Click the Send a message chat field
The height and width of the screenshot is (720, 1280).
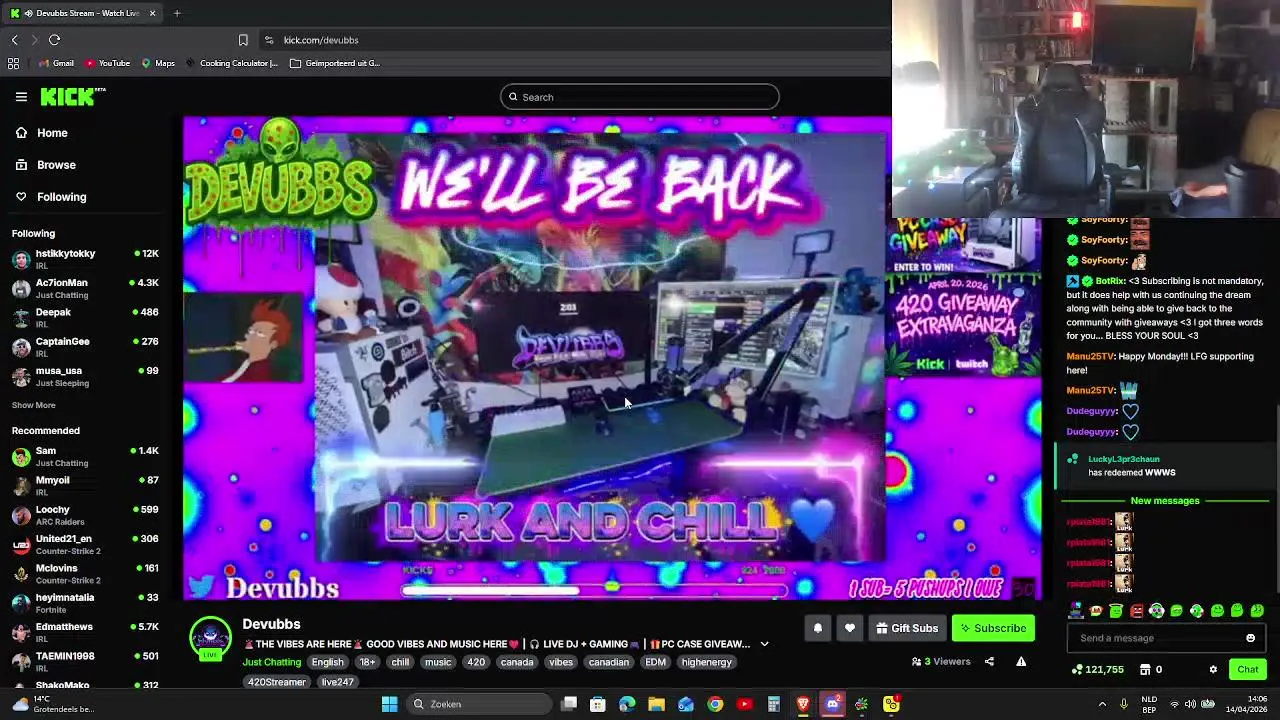click(1155, 638)
